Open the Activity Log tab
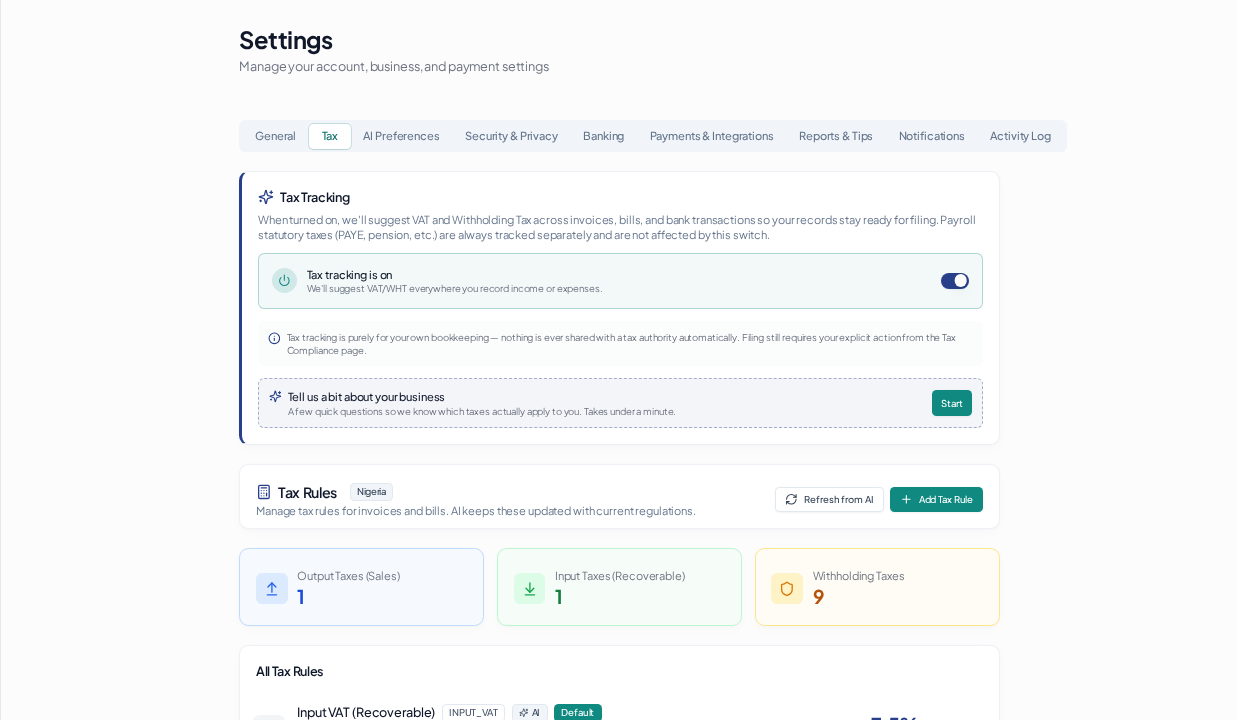 point(1020,136)
